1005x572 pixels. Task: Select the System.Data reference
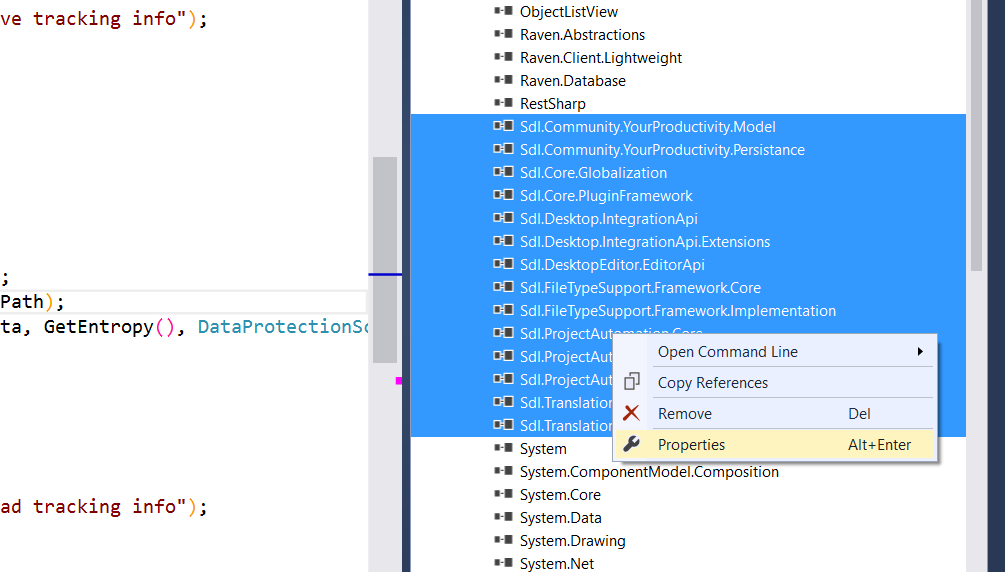click(560, 518)
